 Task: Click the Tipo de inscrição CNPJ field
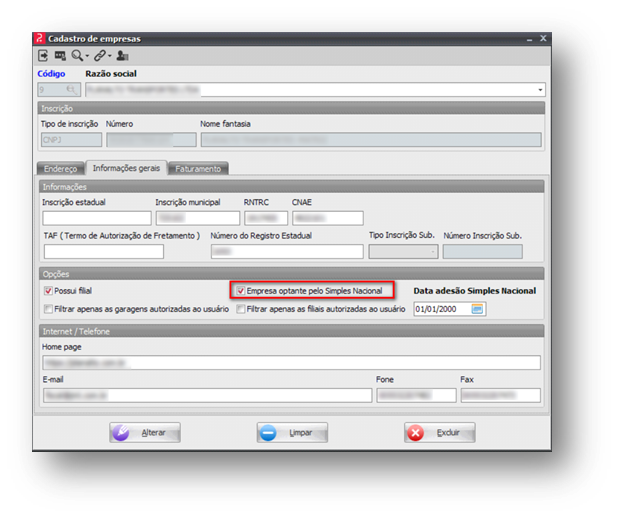(x=71, y=140)
